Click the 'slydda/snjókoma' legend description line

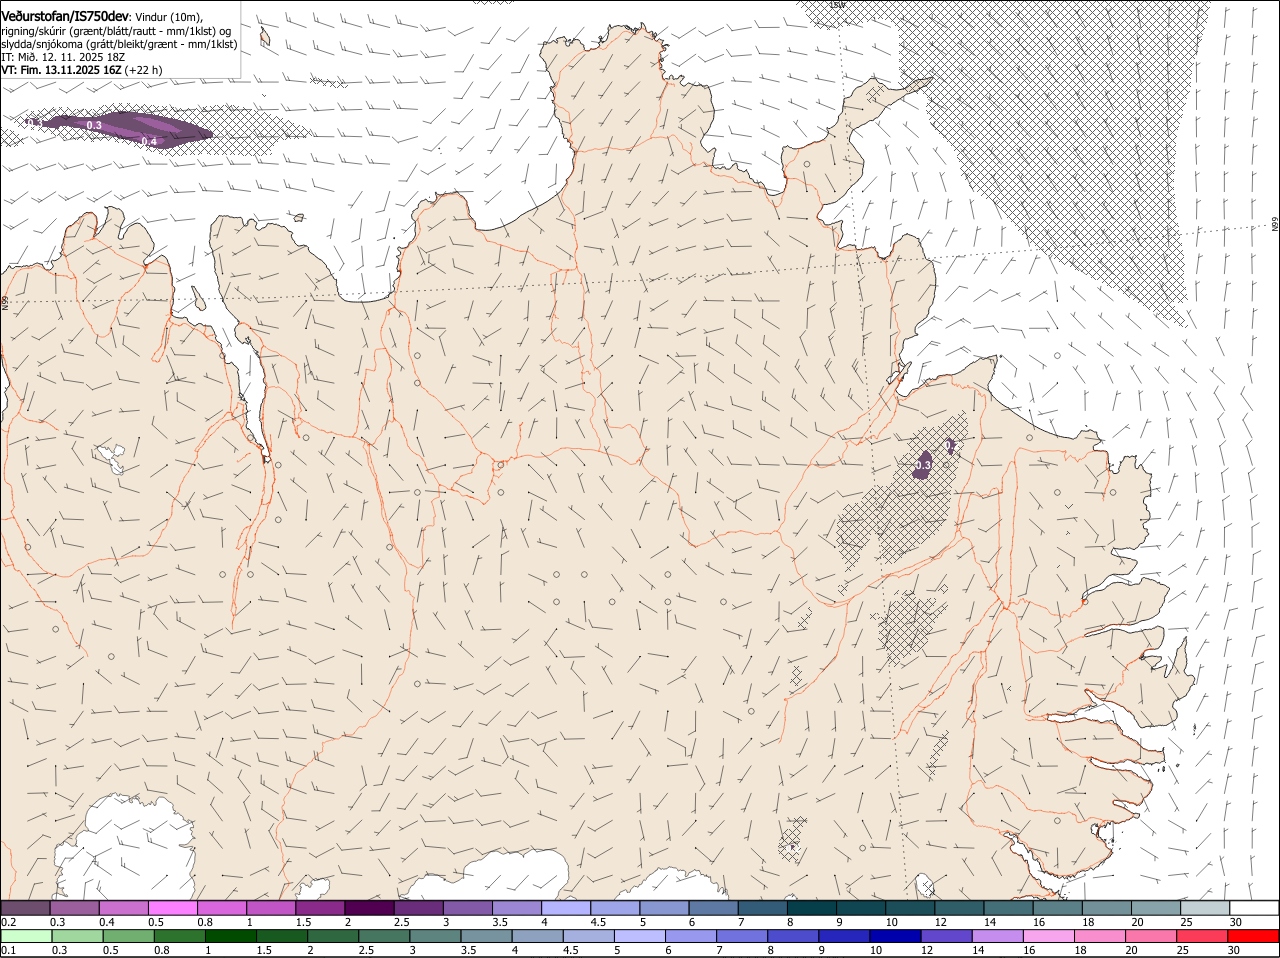[x=119, y=44]
